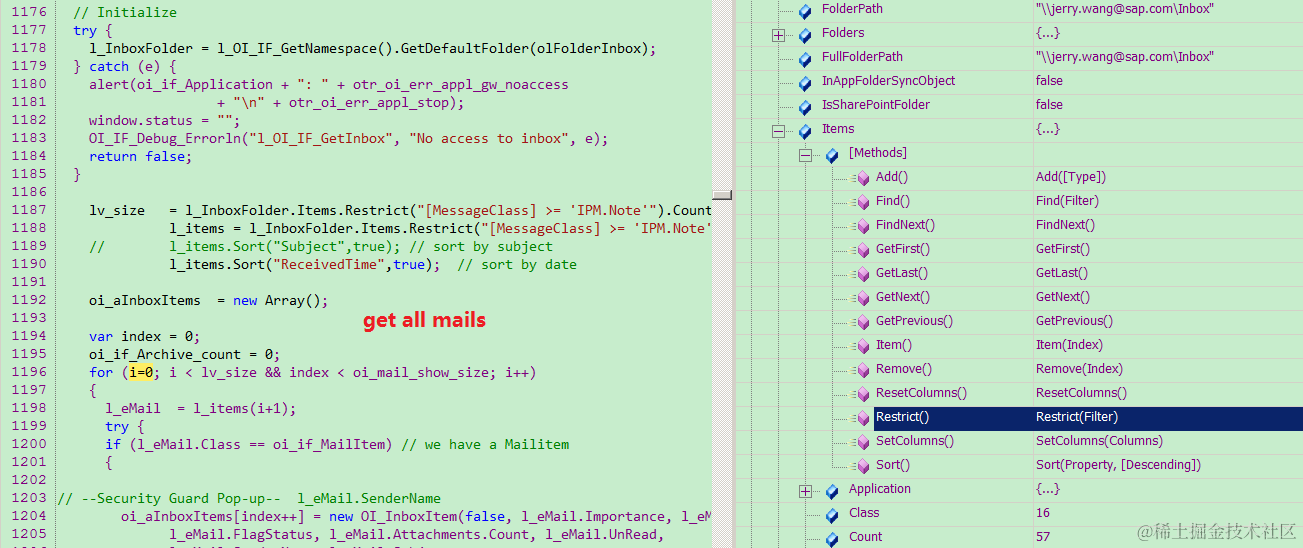
Task: Click the Item() method icon
Action: [861, 347]
